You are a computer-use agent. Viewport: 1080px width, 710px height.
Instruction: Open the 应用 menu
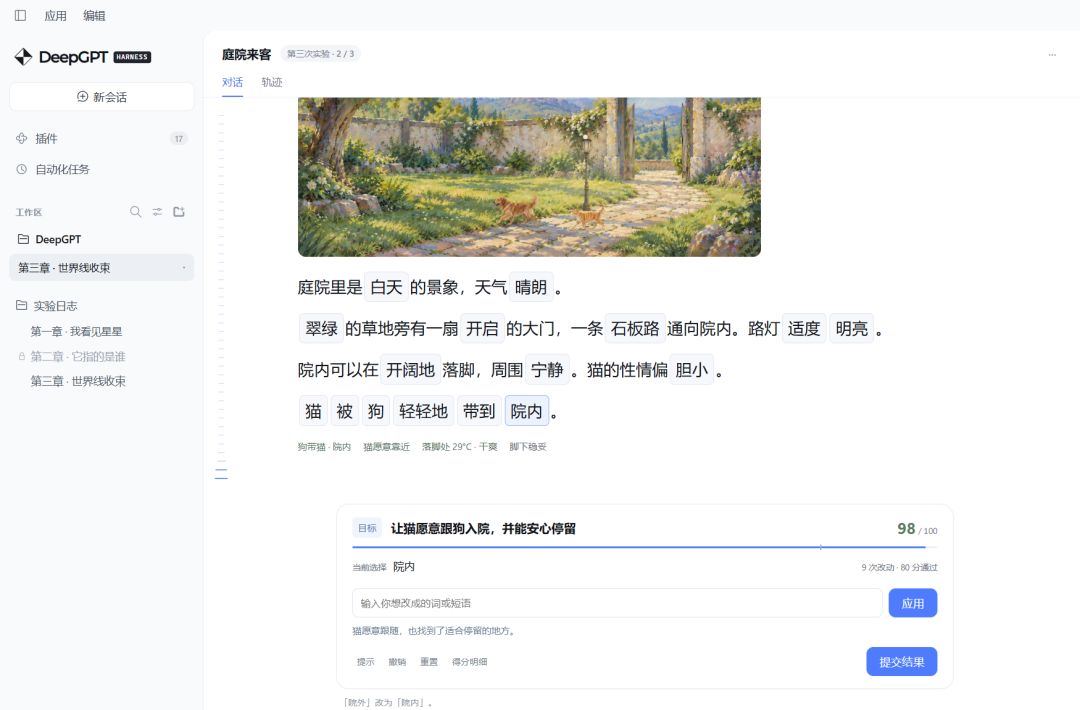click(x=56, y=15)
